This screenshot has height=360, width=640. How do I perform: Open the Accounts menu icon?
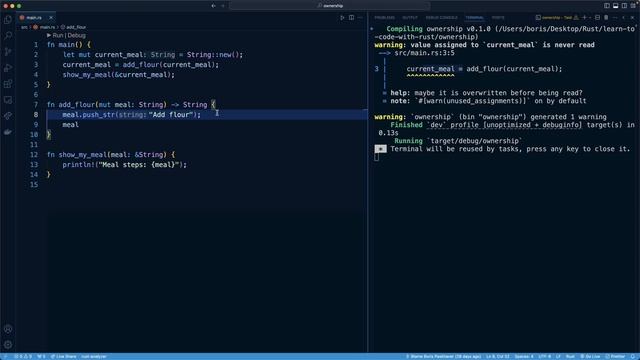[8, 329]
